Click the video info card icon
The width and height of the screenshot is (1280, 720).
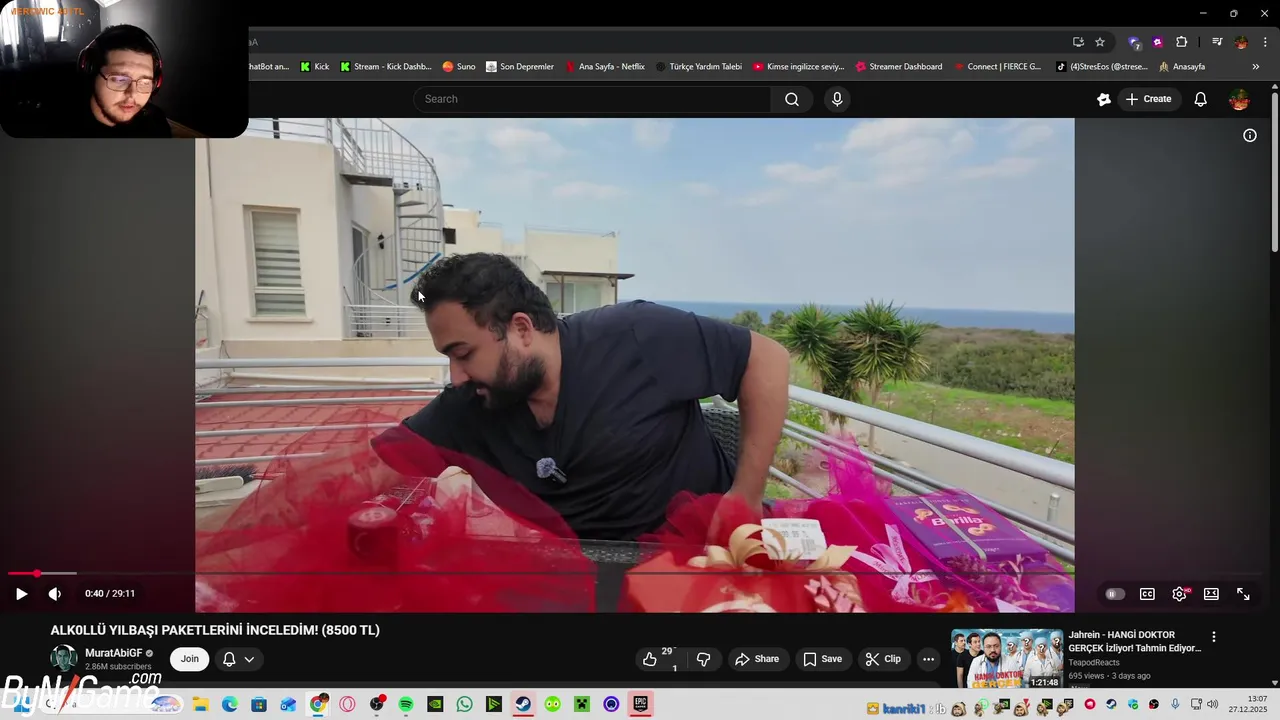tap(1250, 135)
